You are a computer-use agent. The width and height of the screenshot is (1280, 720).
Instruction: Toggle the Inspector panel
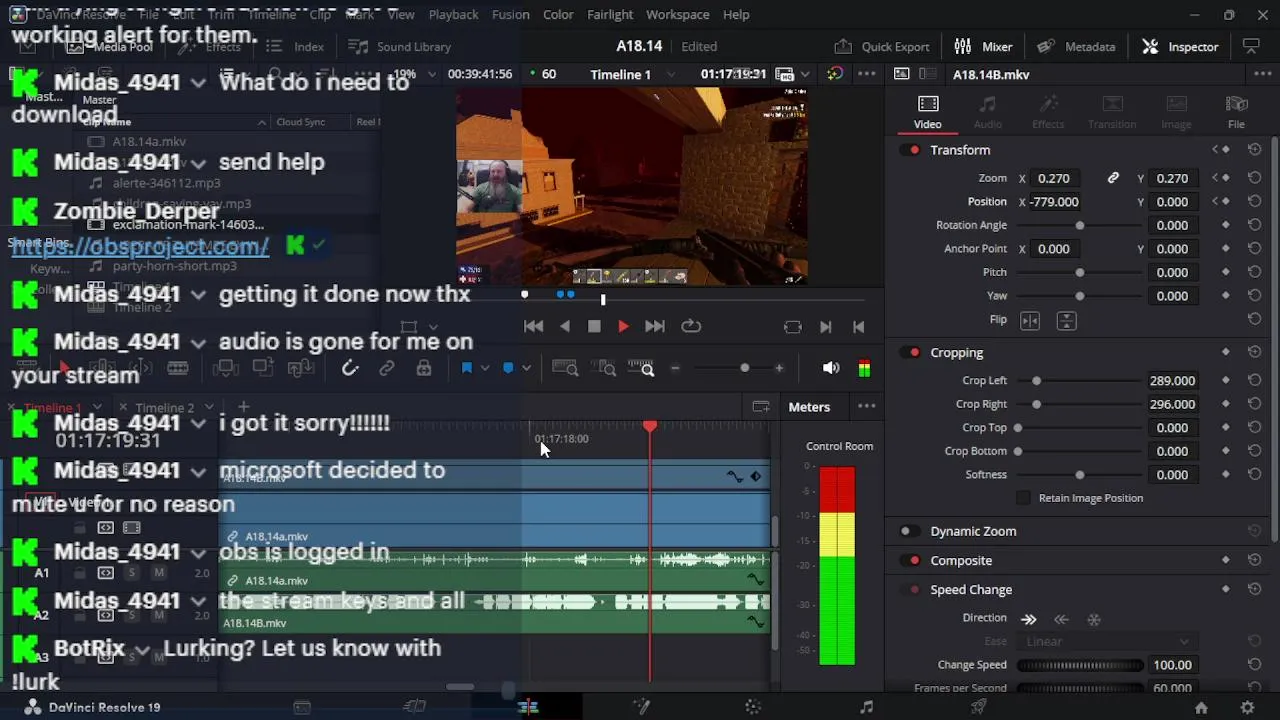[1181, 46]
